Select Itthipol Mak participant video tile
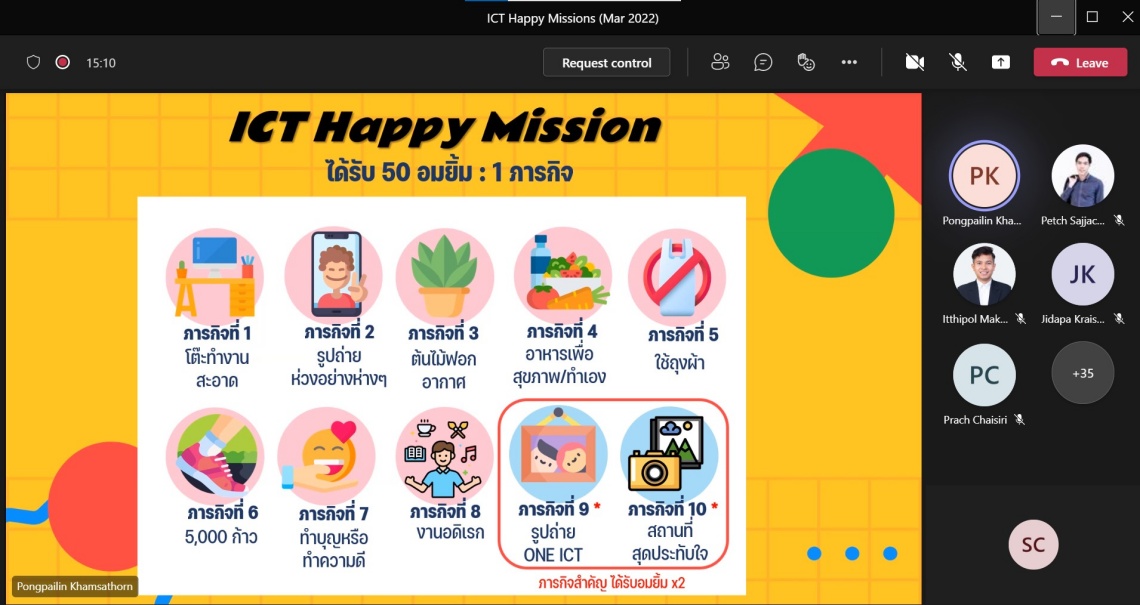 coord(983,274)
